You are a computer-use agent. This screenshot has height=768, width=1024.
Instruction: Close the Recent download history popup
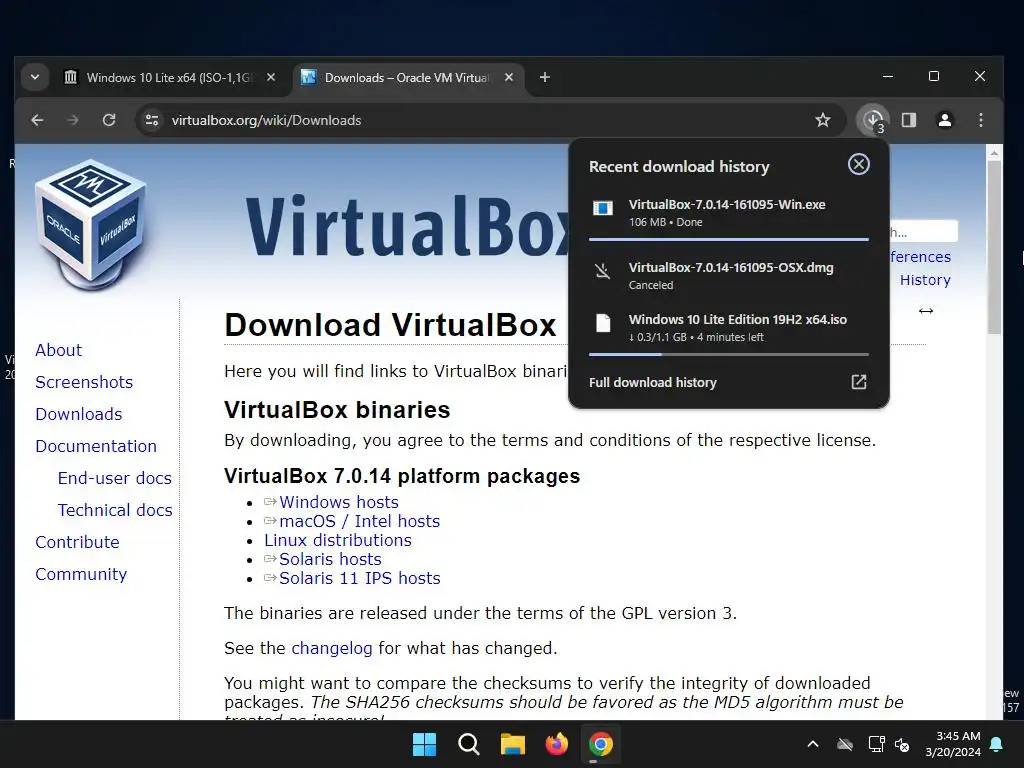tap(859, 164)
